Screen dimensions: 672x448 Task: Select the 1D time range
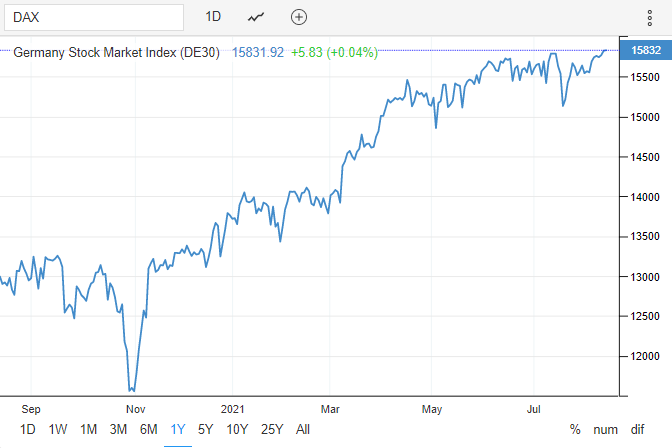[27, 429]
